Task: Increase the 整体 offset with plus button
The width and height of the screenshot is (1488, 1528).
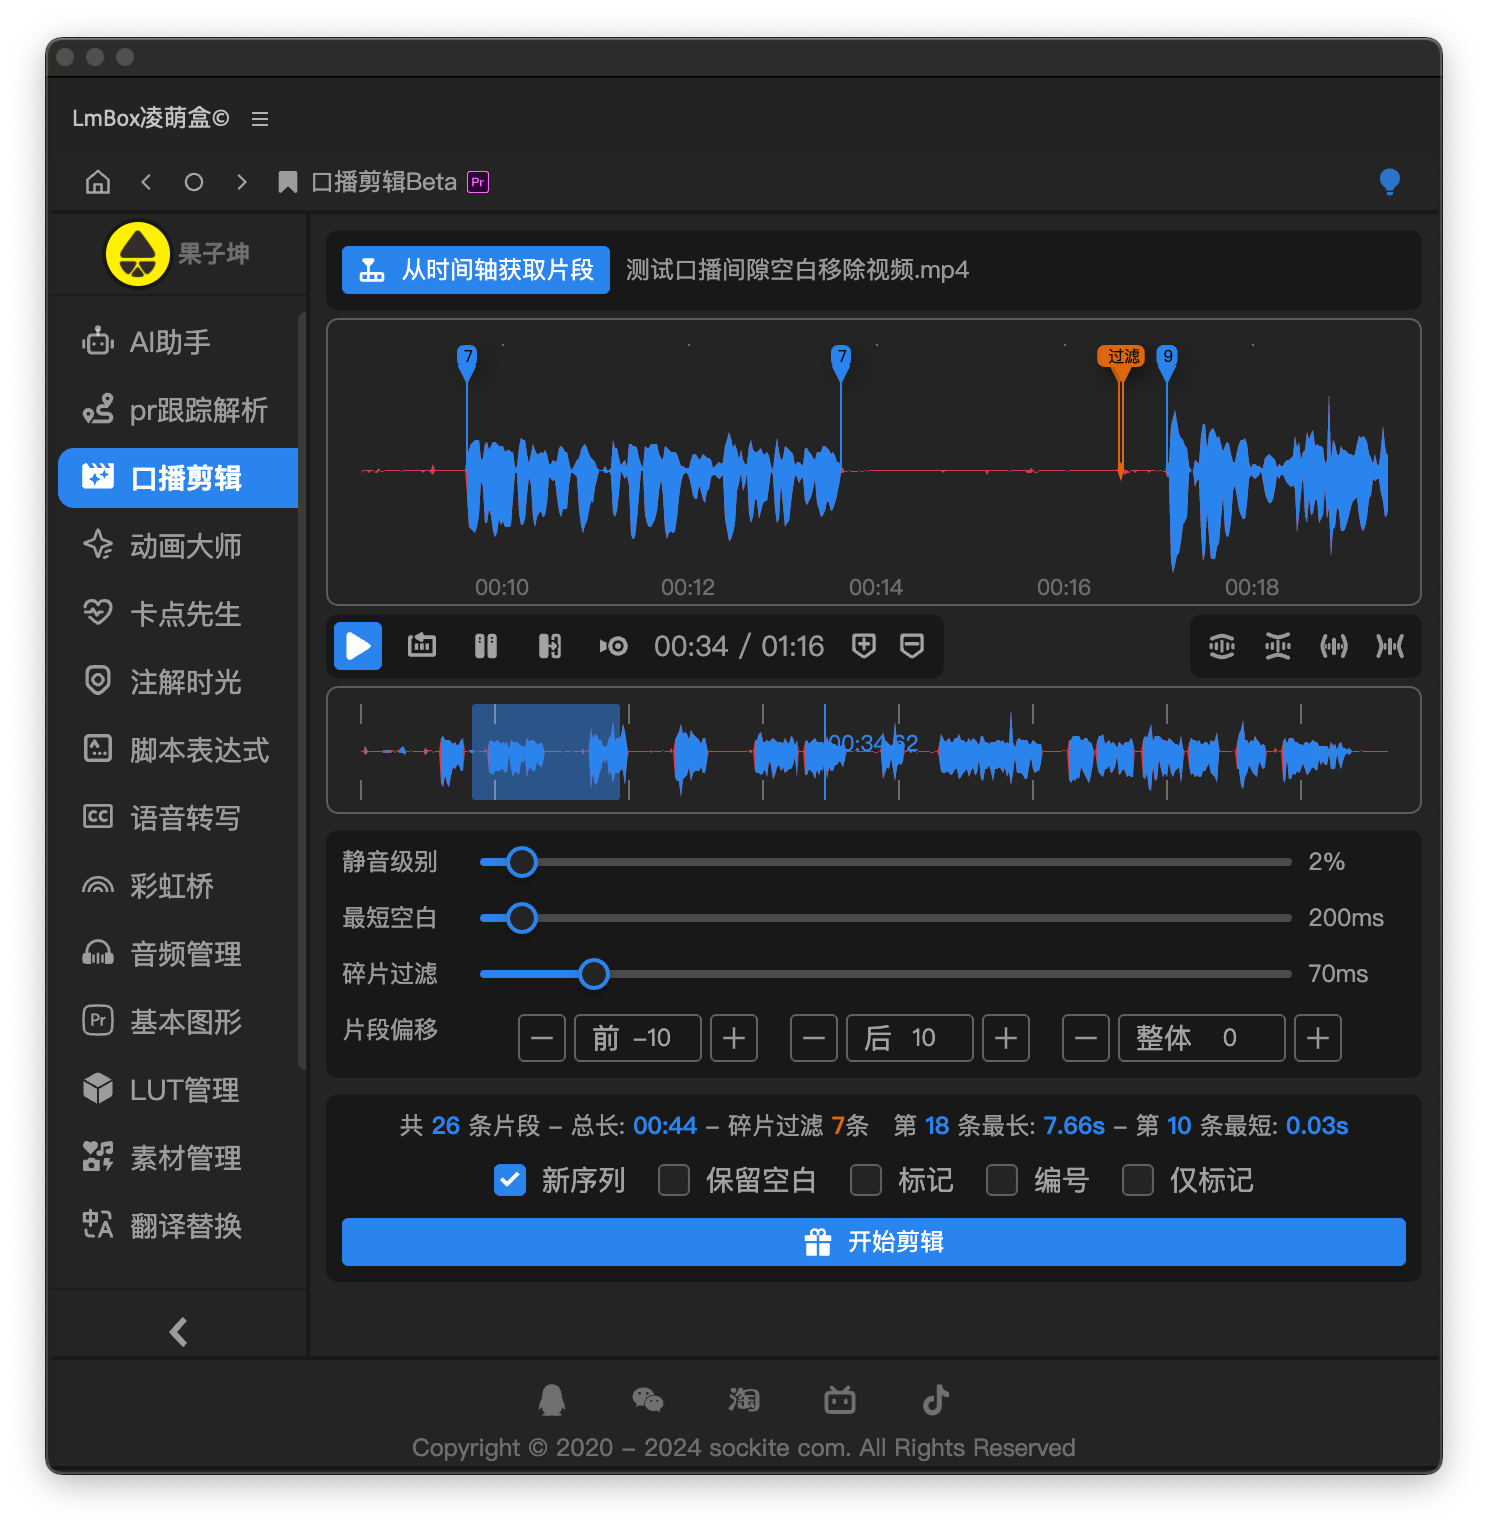Action: click(x=1318, y=1038)
